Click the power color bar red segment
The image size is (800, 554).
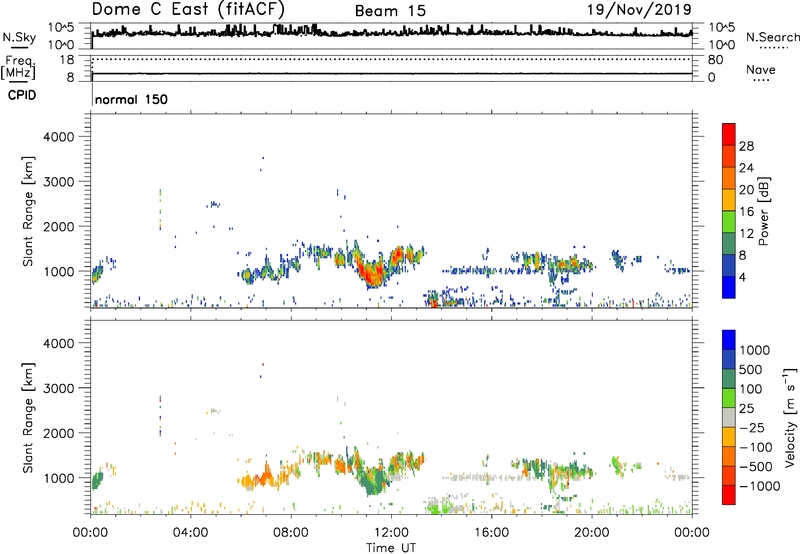pyautogui.click(x=729, y=133)
